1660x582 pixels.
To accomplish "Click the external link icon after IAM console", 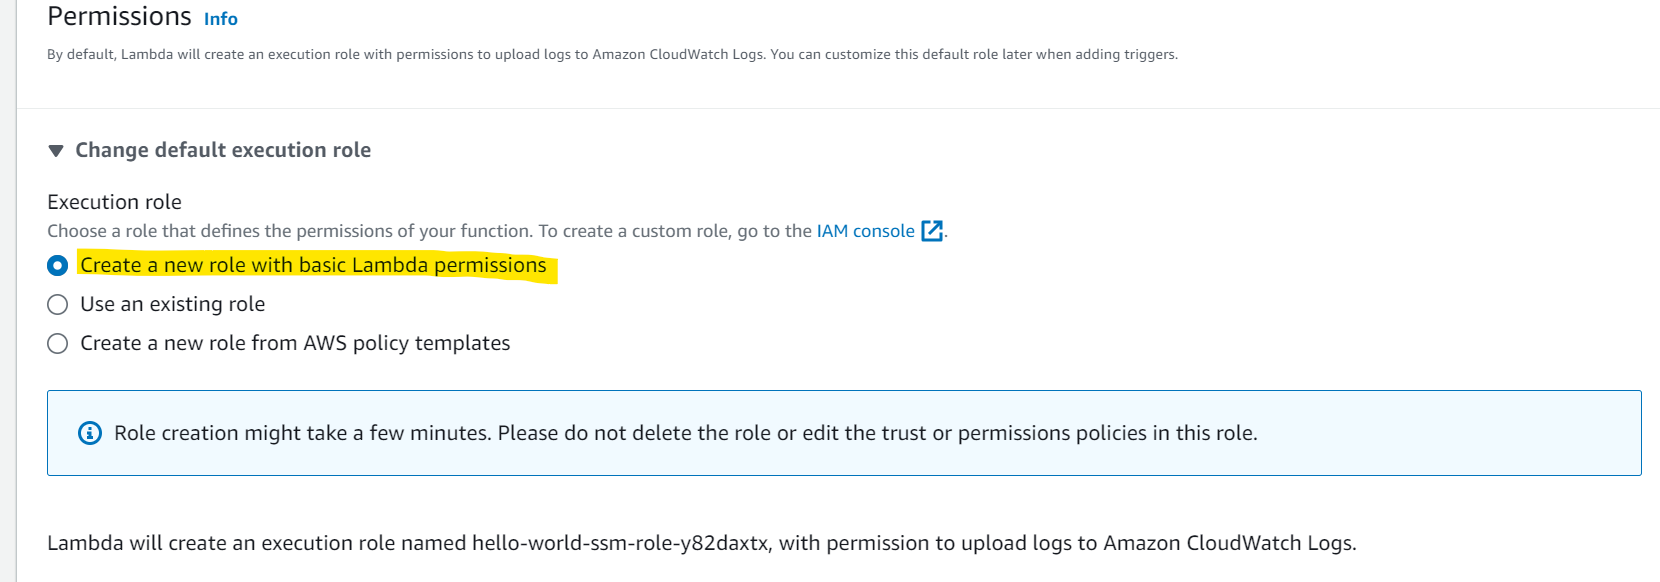I will point(932,231).
